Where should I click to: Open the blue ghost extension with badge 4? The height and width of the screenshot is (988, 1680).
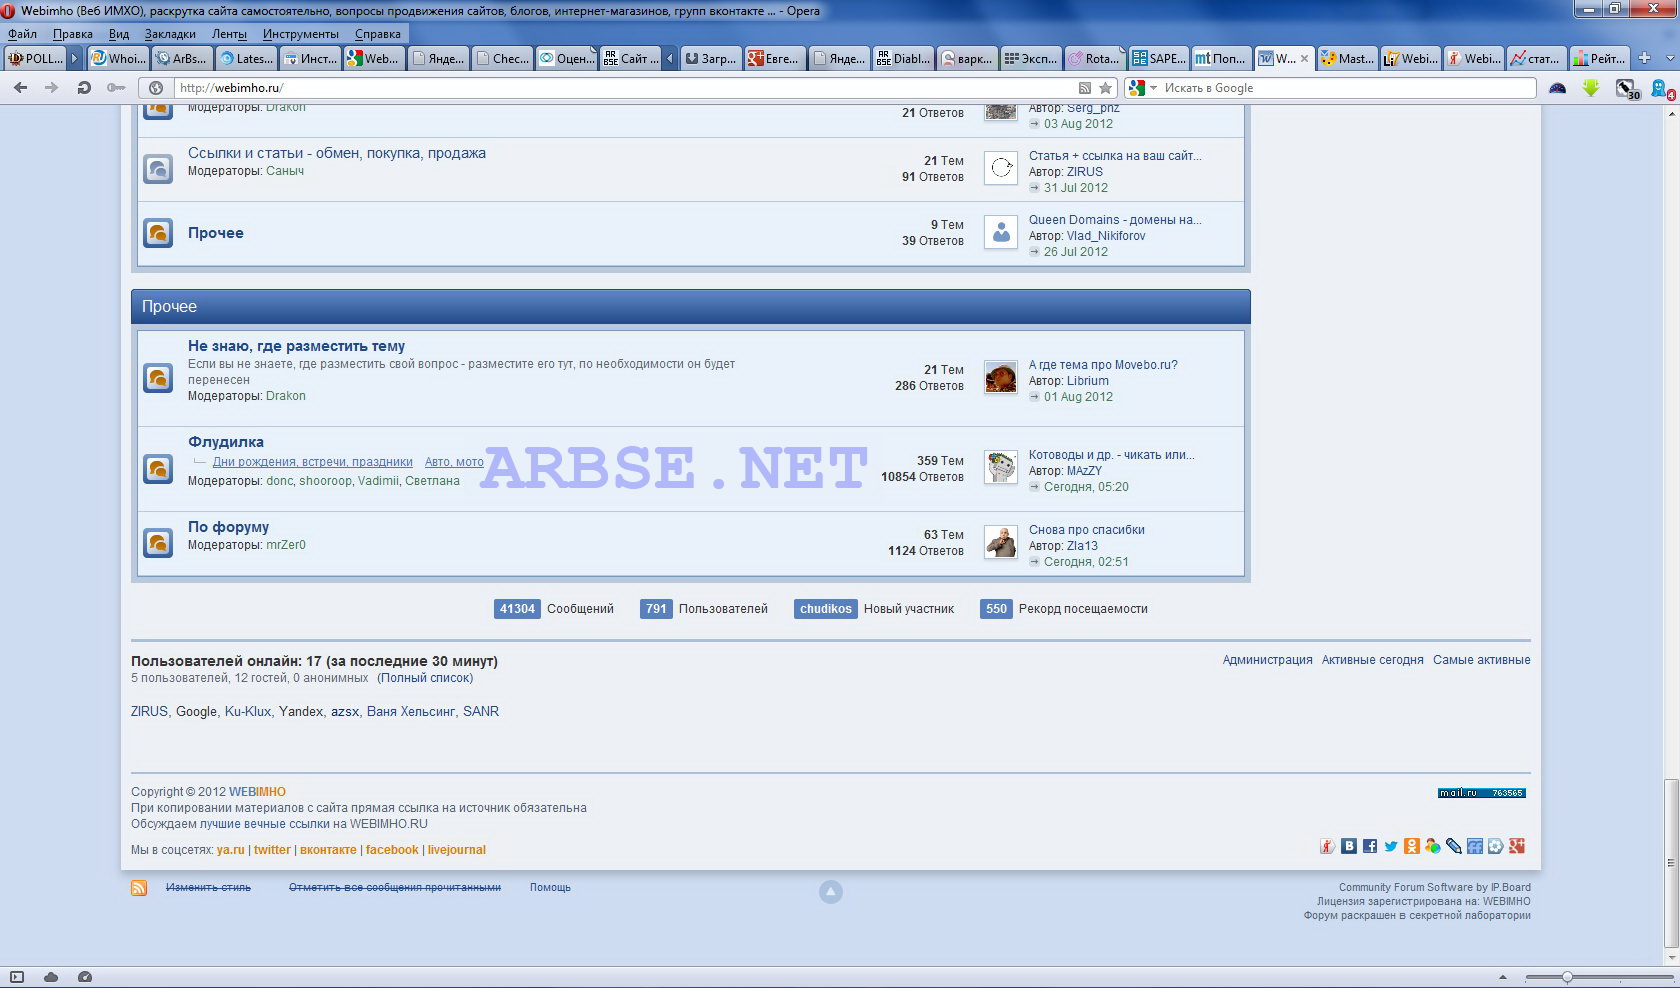1662,89
